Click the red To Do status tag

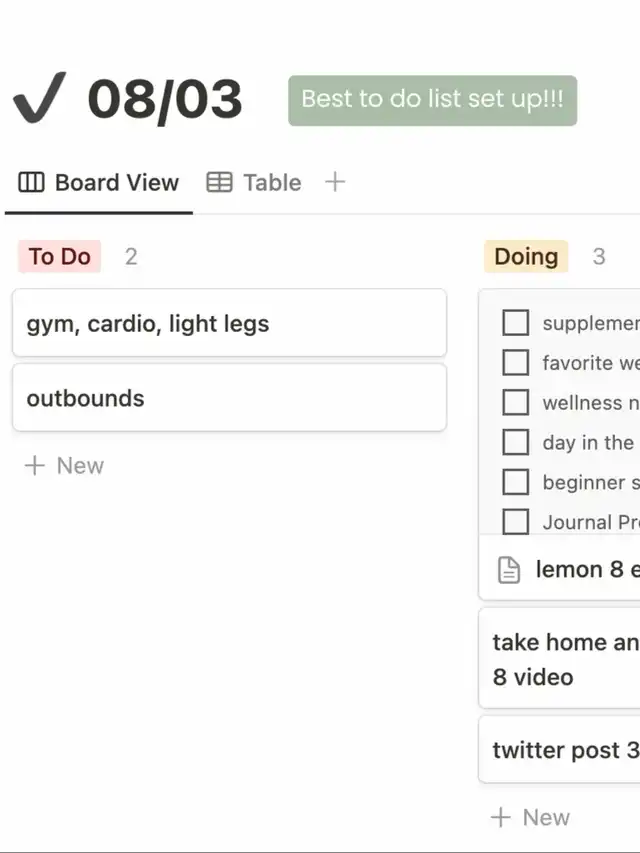click(x=59, y=257)
